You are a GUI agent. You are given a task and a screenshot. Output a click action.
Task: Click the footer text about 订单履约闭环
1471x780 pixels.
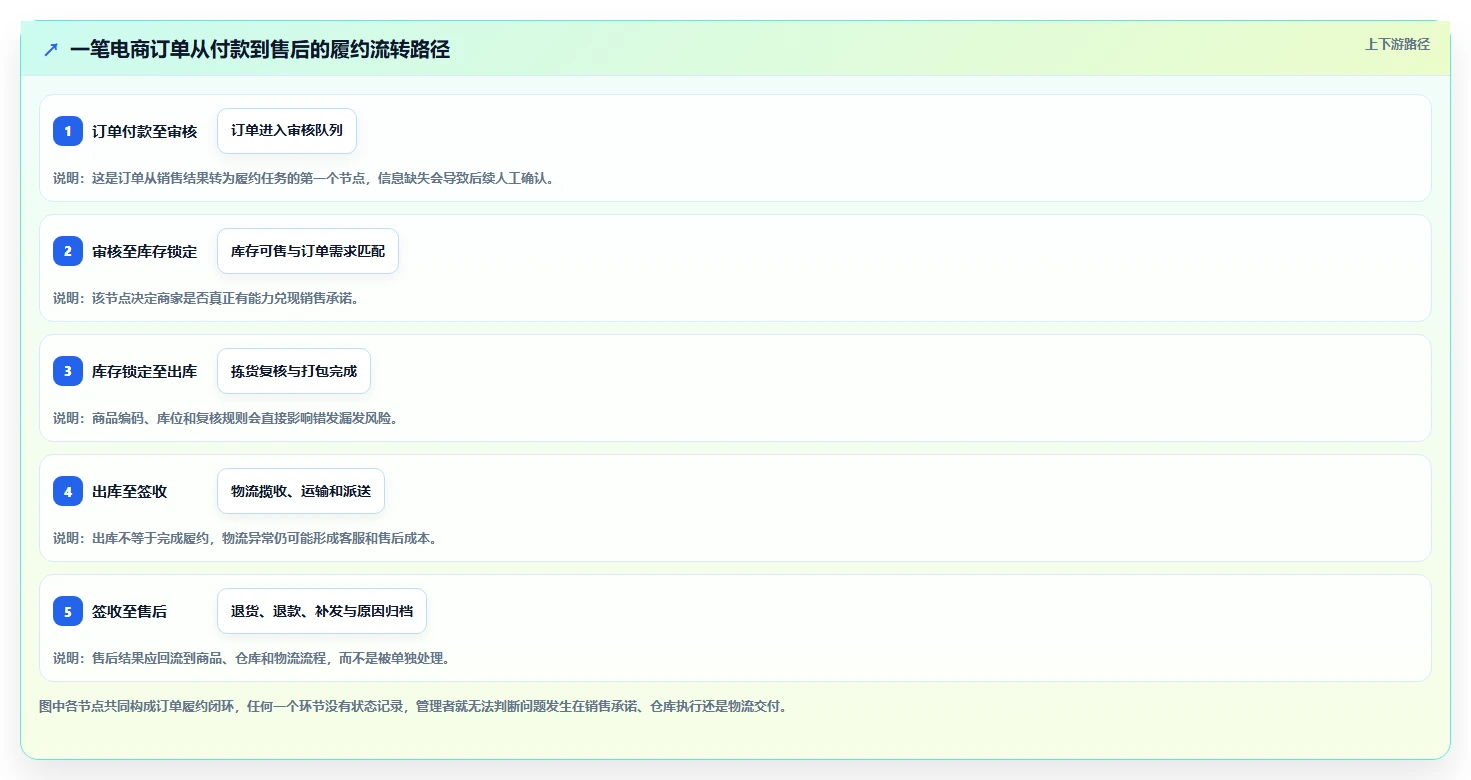click(x=414, y=706)
